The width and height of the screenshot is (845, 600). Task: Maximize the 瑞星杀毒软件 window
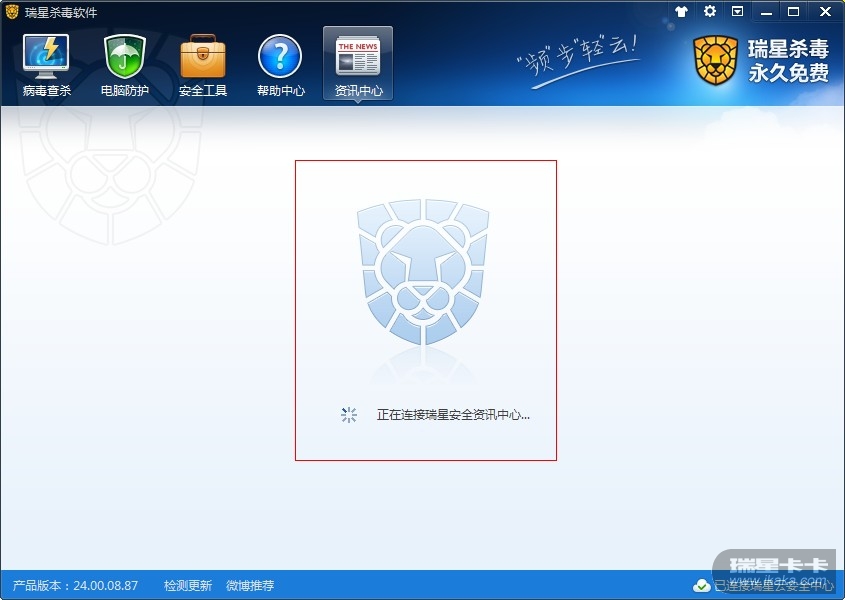(793, 11)
